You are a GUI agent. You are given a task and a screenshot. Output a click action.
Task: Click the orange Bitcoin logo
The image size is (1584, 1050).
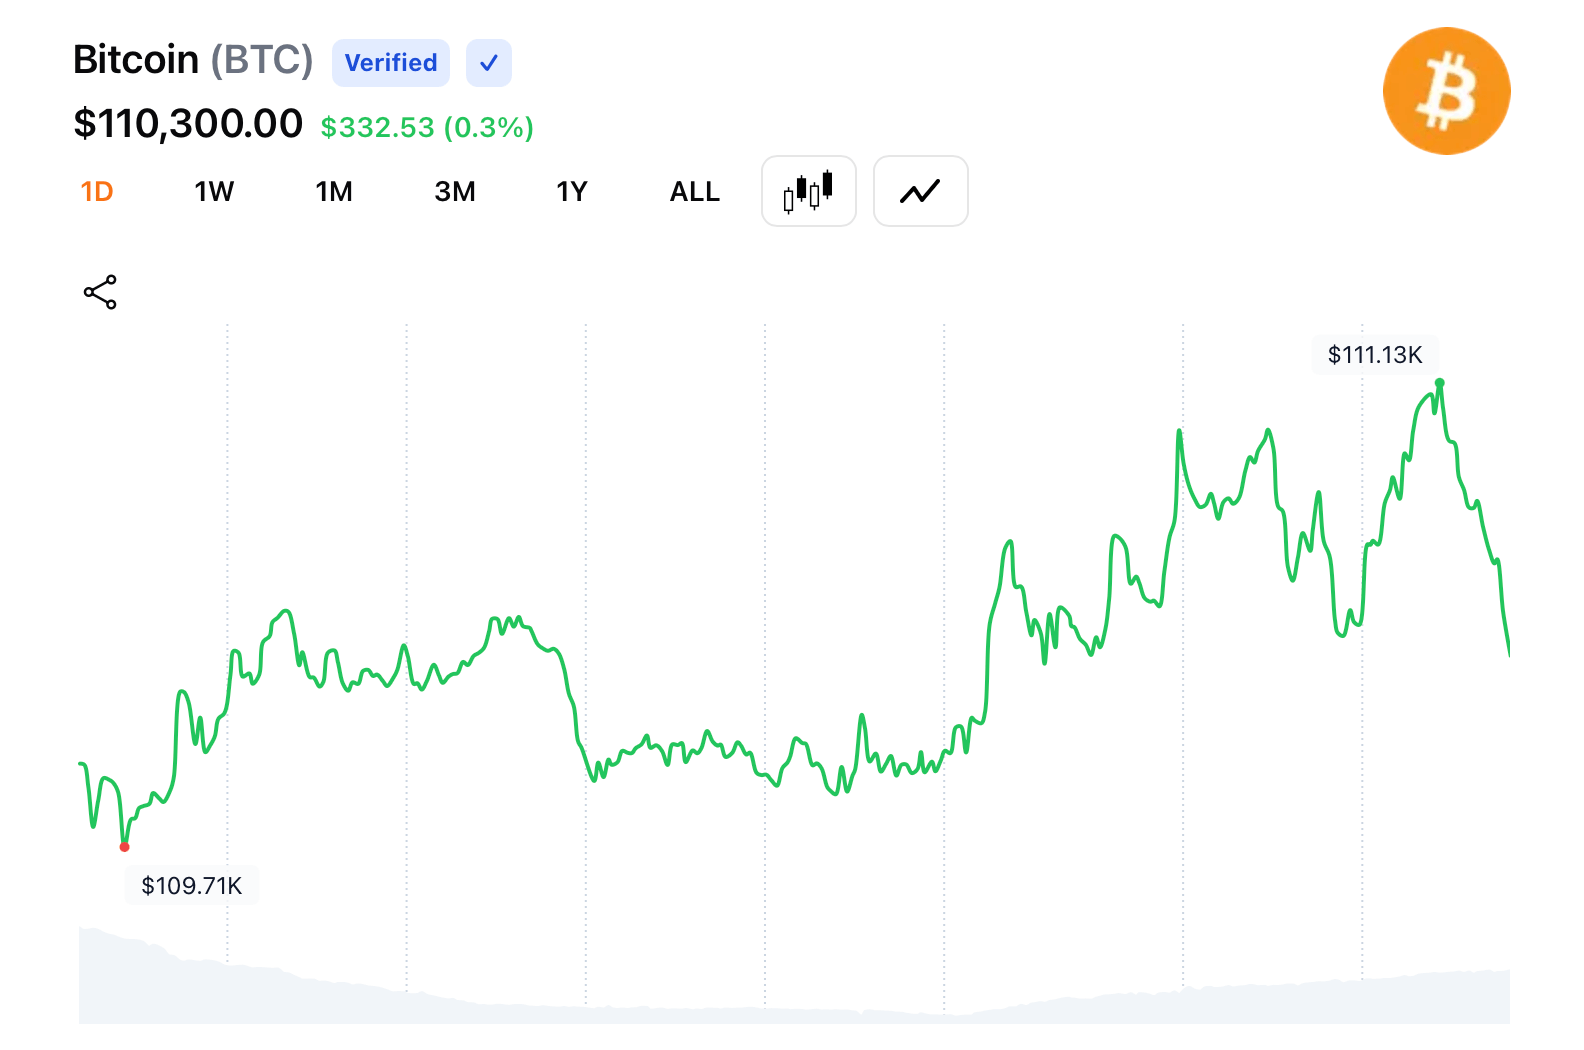[x=1446, y=91]
